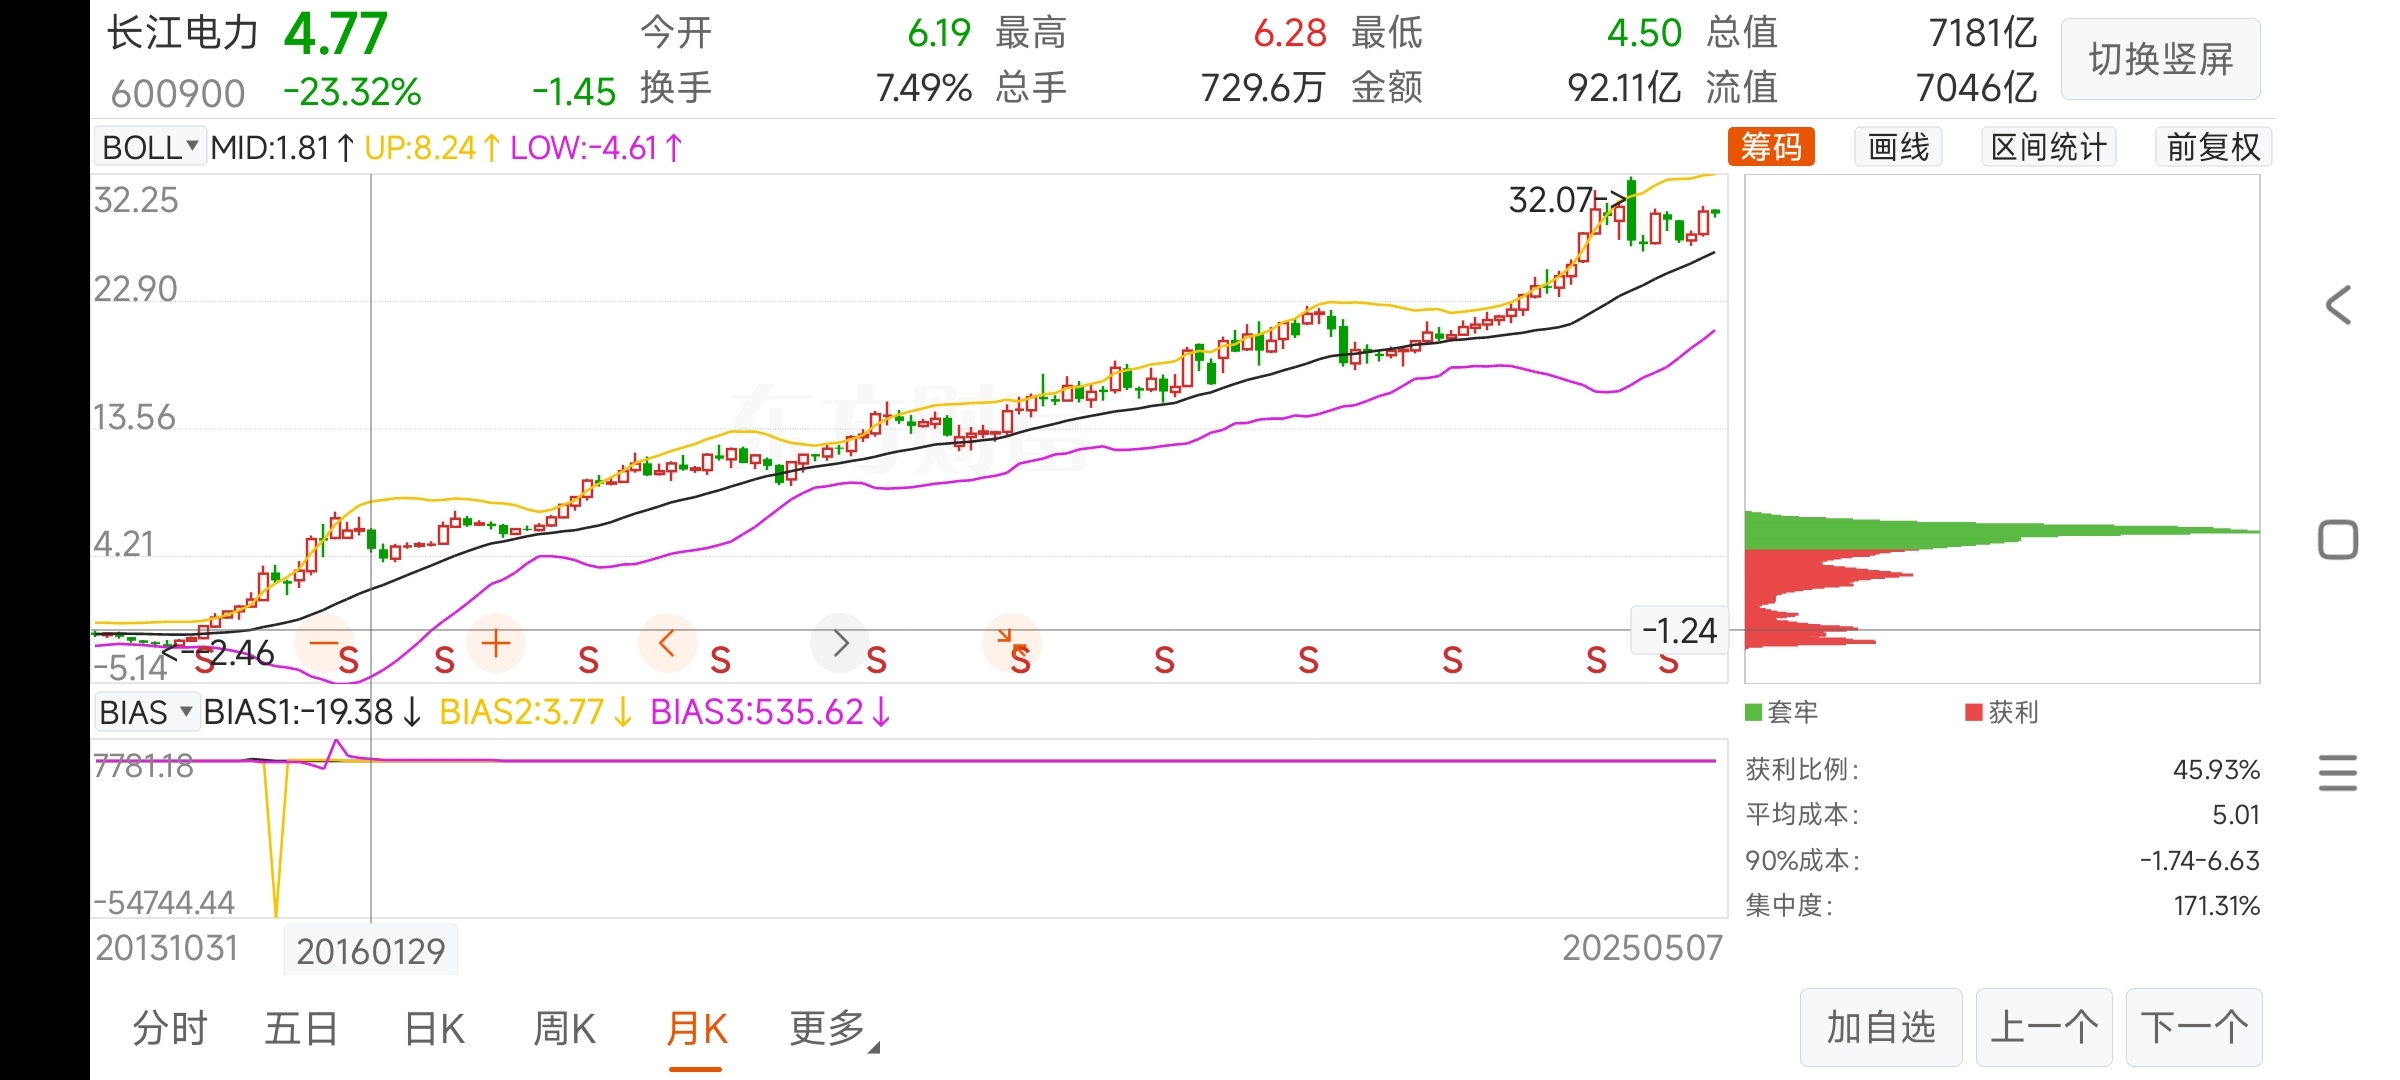Tap the stock code 600900
The image size is (2400, 1080).
point(178,93)
